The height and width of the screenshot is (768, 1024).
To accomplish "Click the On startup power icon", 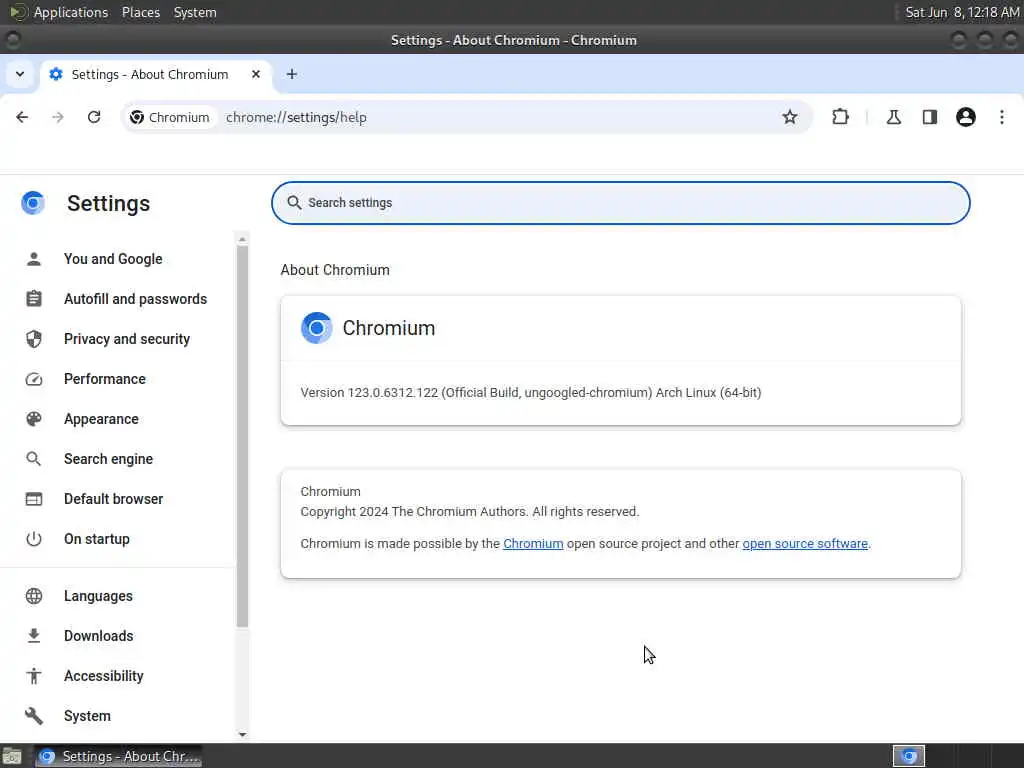I will (x=34, y=539).
